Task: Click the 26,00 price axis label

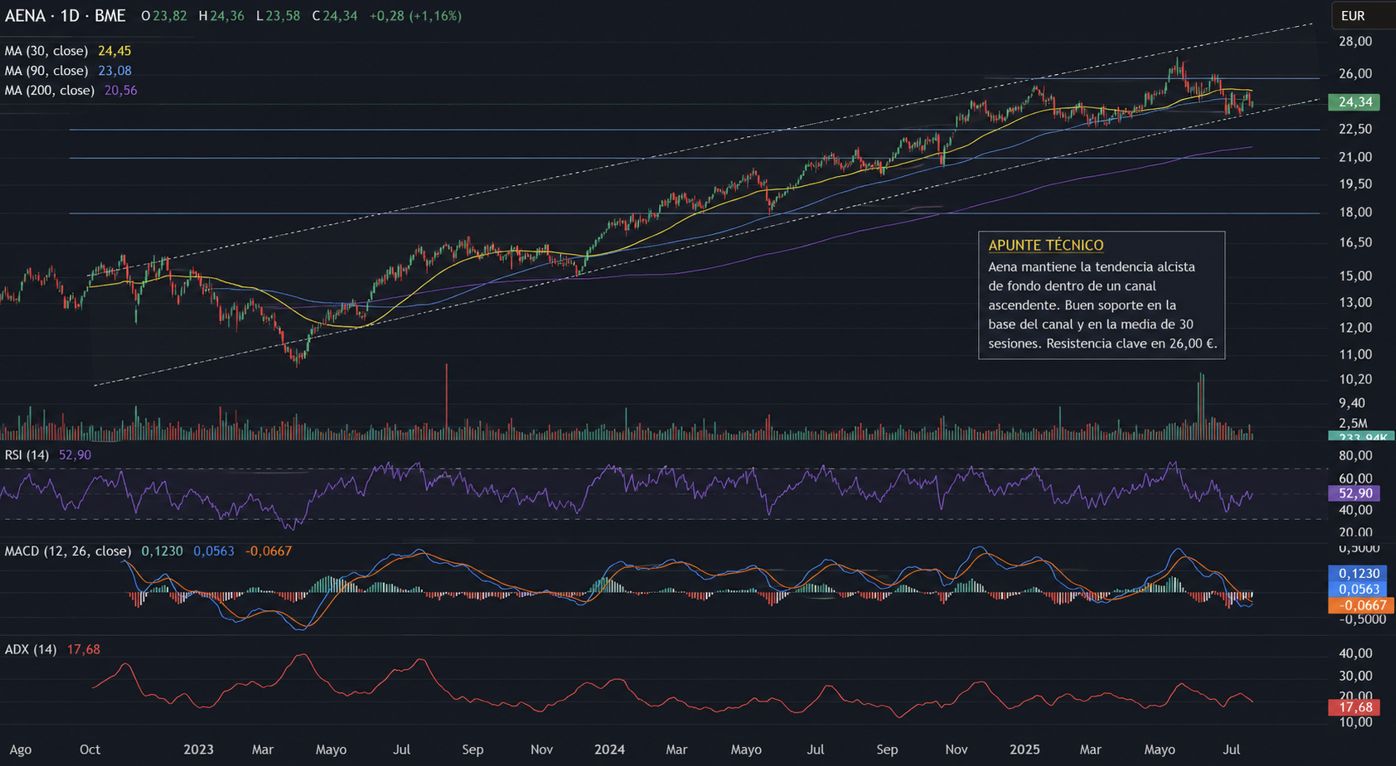Action: pyautogui.click(x=1355, y=74)
